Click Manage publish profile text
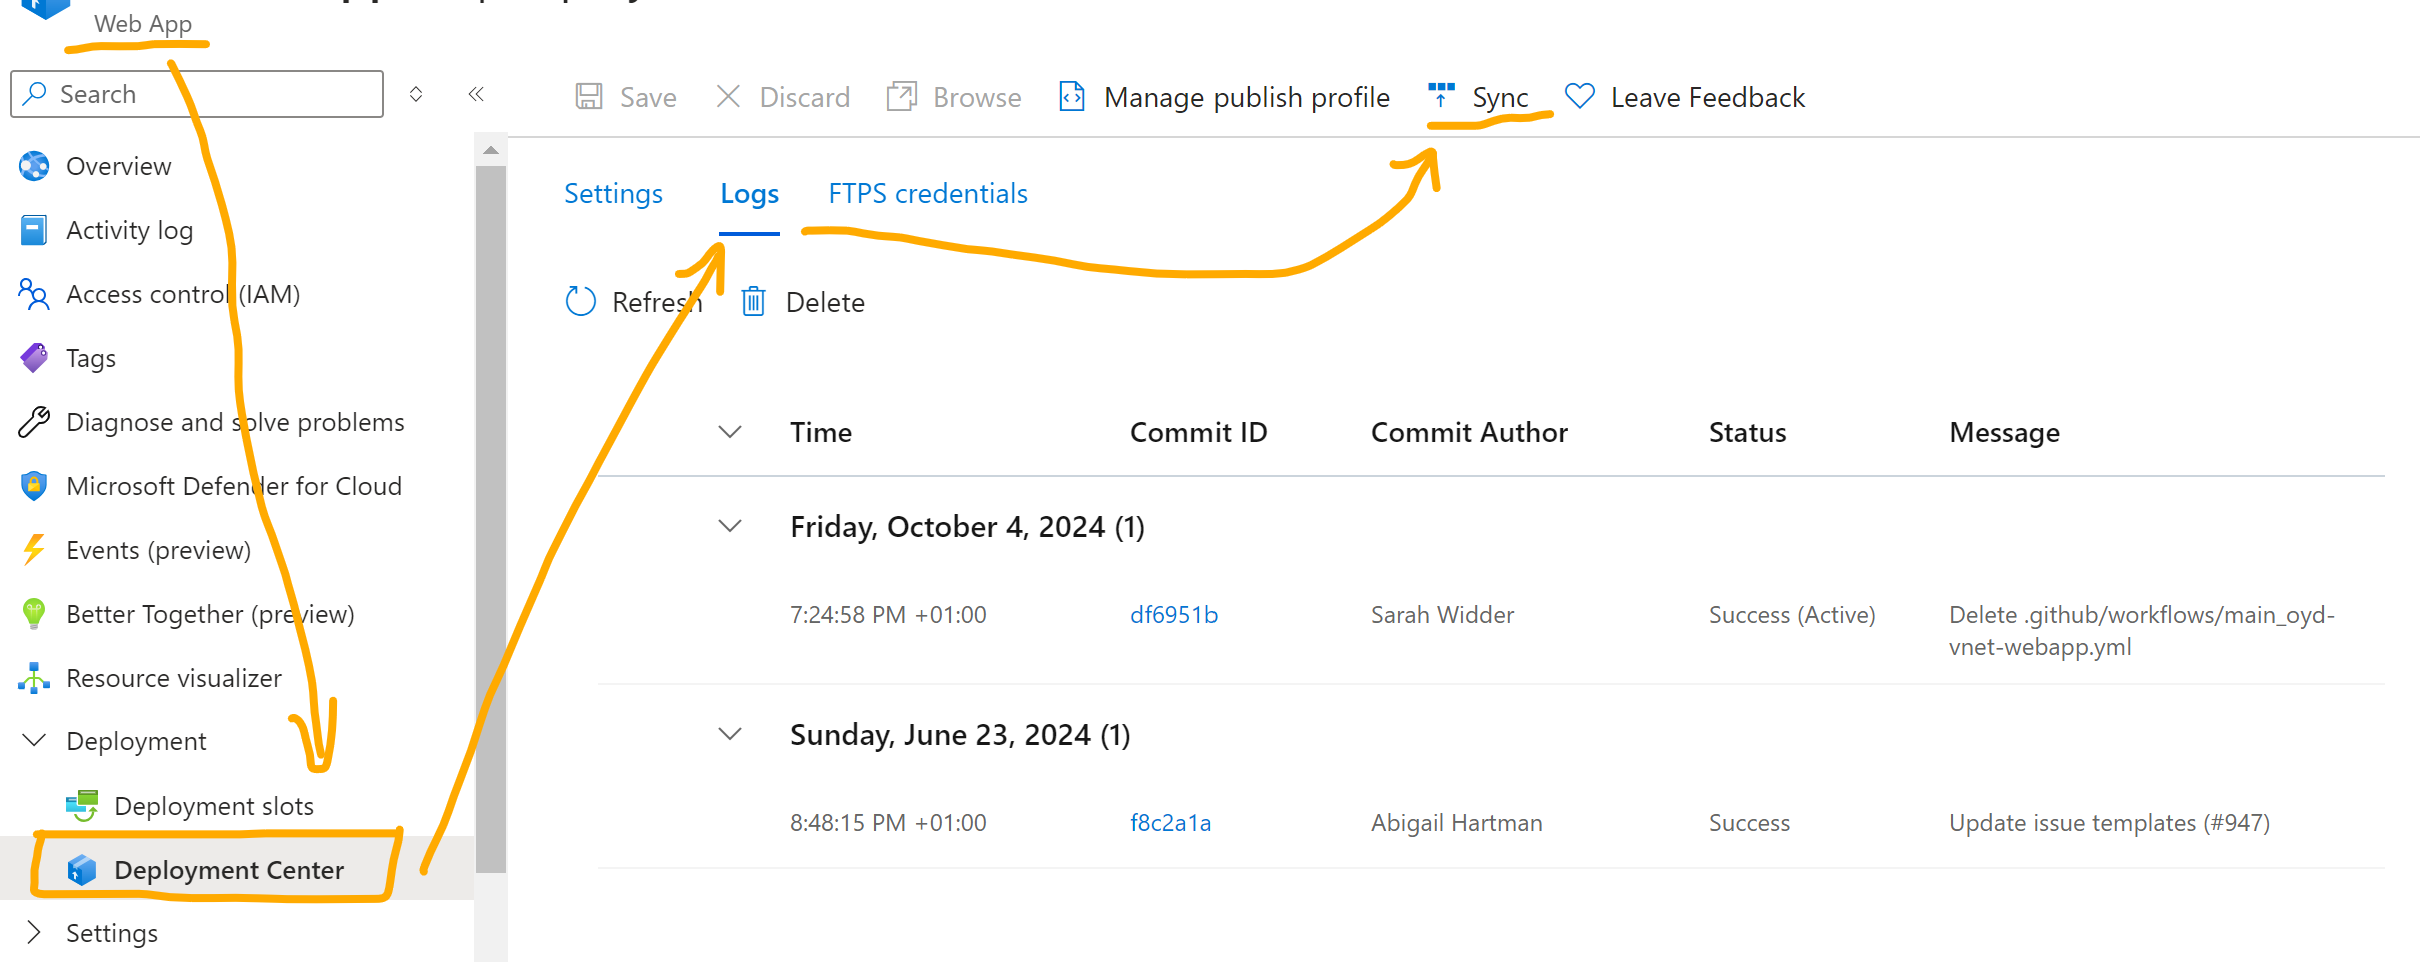This screenshot has width=2420, height=962. 1247,98
